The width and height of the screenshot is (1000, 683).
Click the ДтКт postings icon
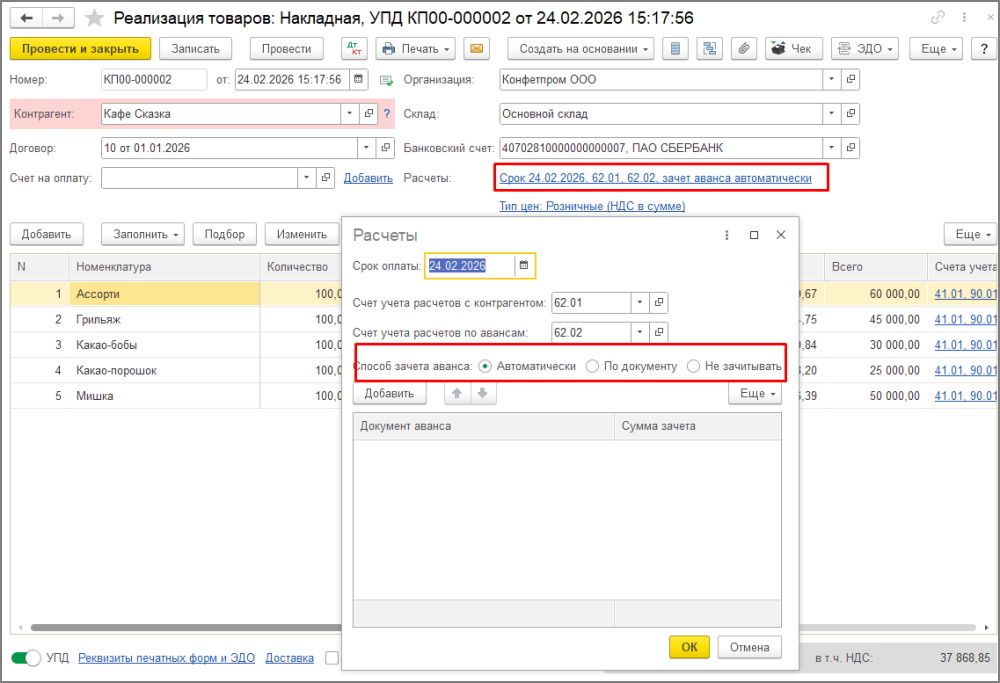[x=354, y=49]
